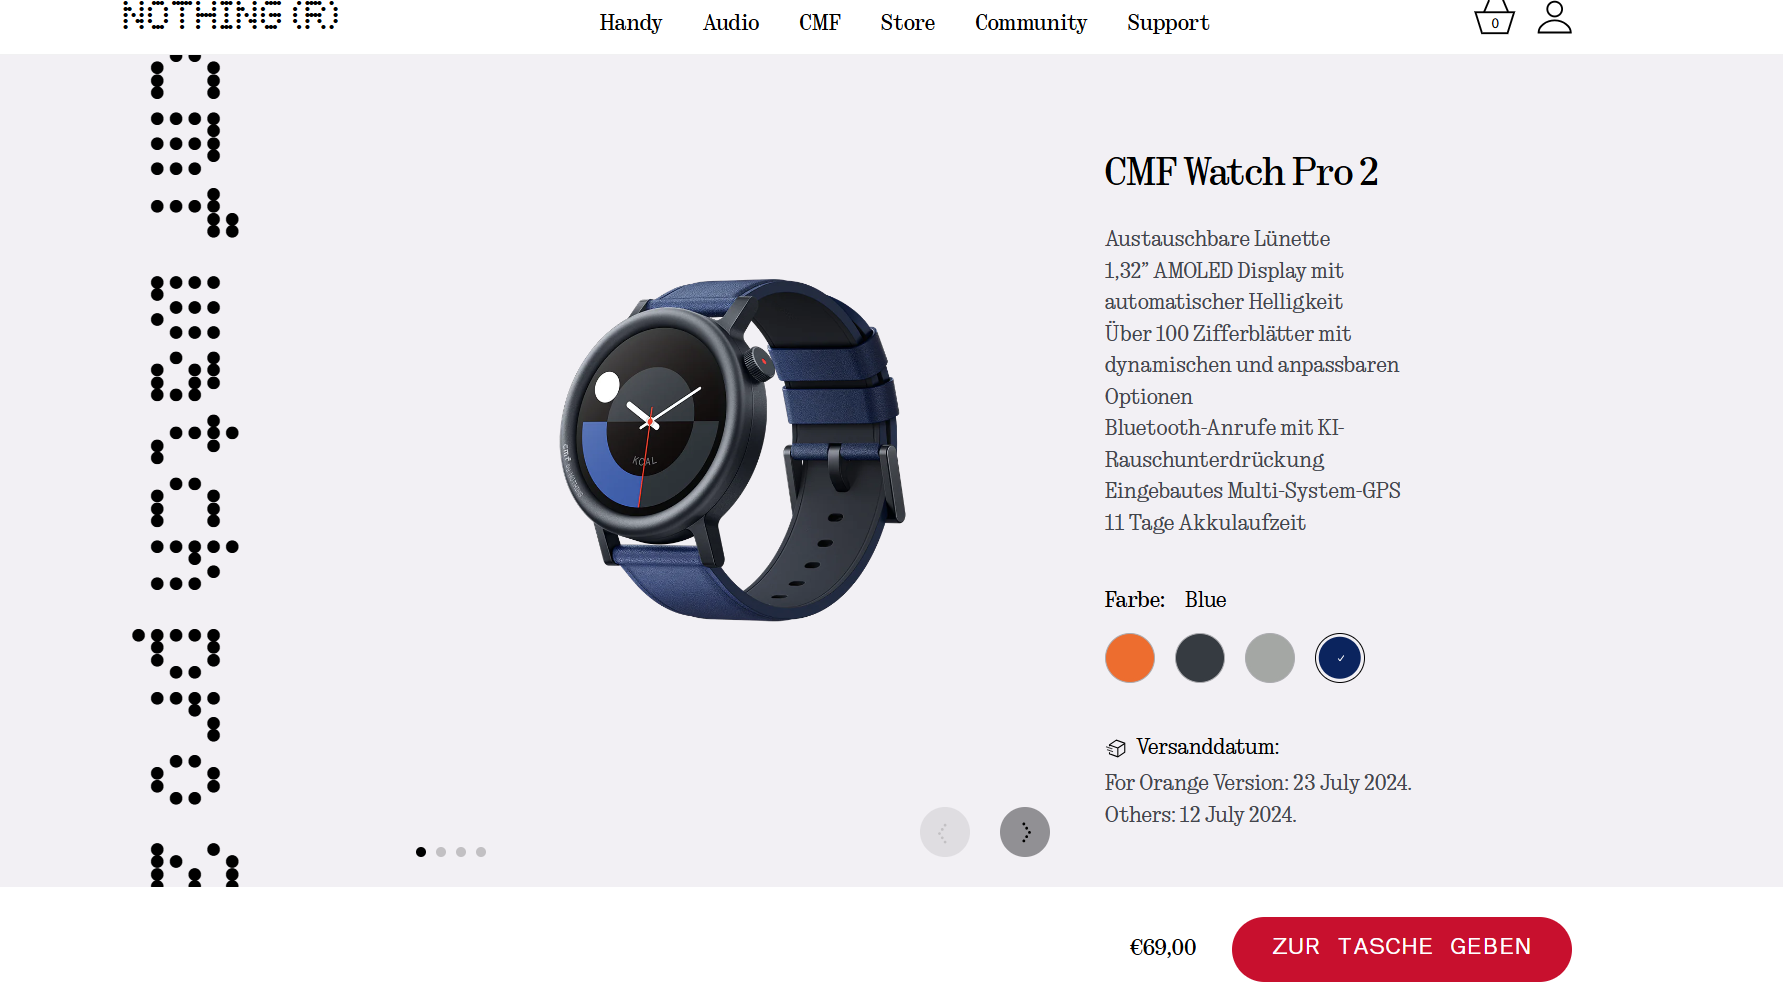Select the light grey color swatch
The image size is (1783, 1002).
click(1270, 658)
